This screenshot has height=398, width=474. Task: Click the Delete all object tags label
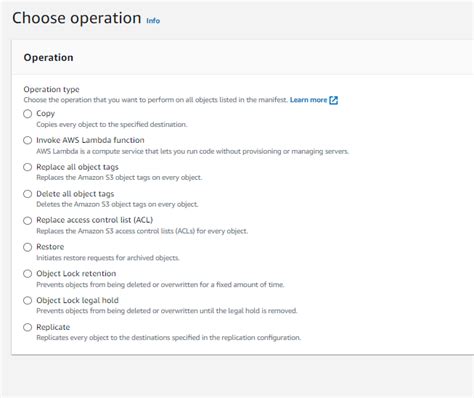[75, 194]
